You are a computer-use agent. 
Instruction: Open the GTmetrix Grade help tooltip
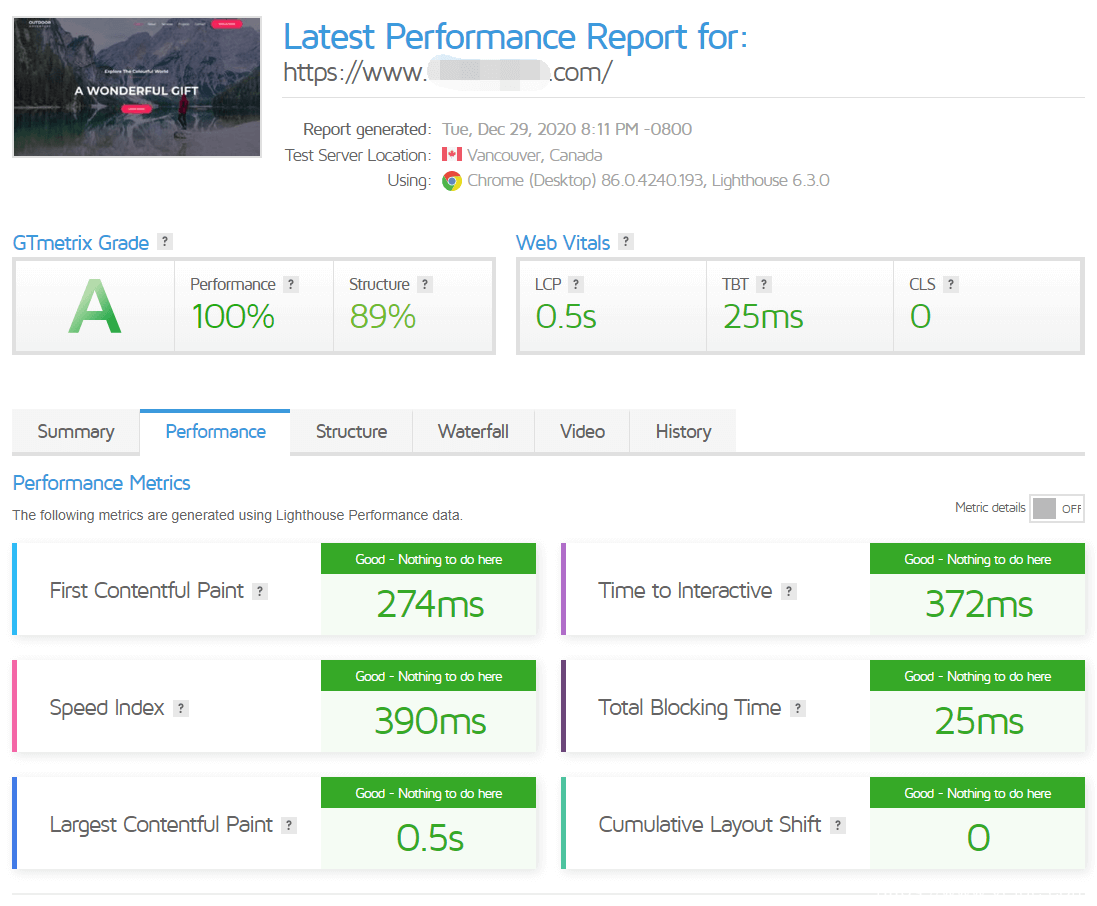click(x=165, y=241)
